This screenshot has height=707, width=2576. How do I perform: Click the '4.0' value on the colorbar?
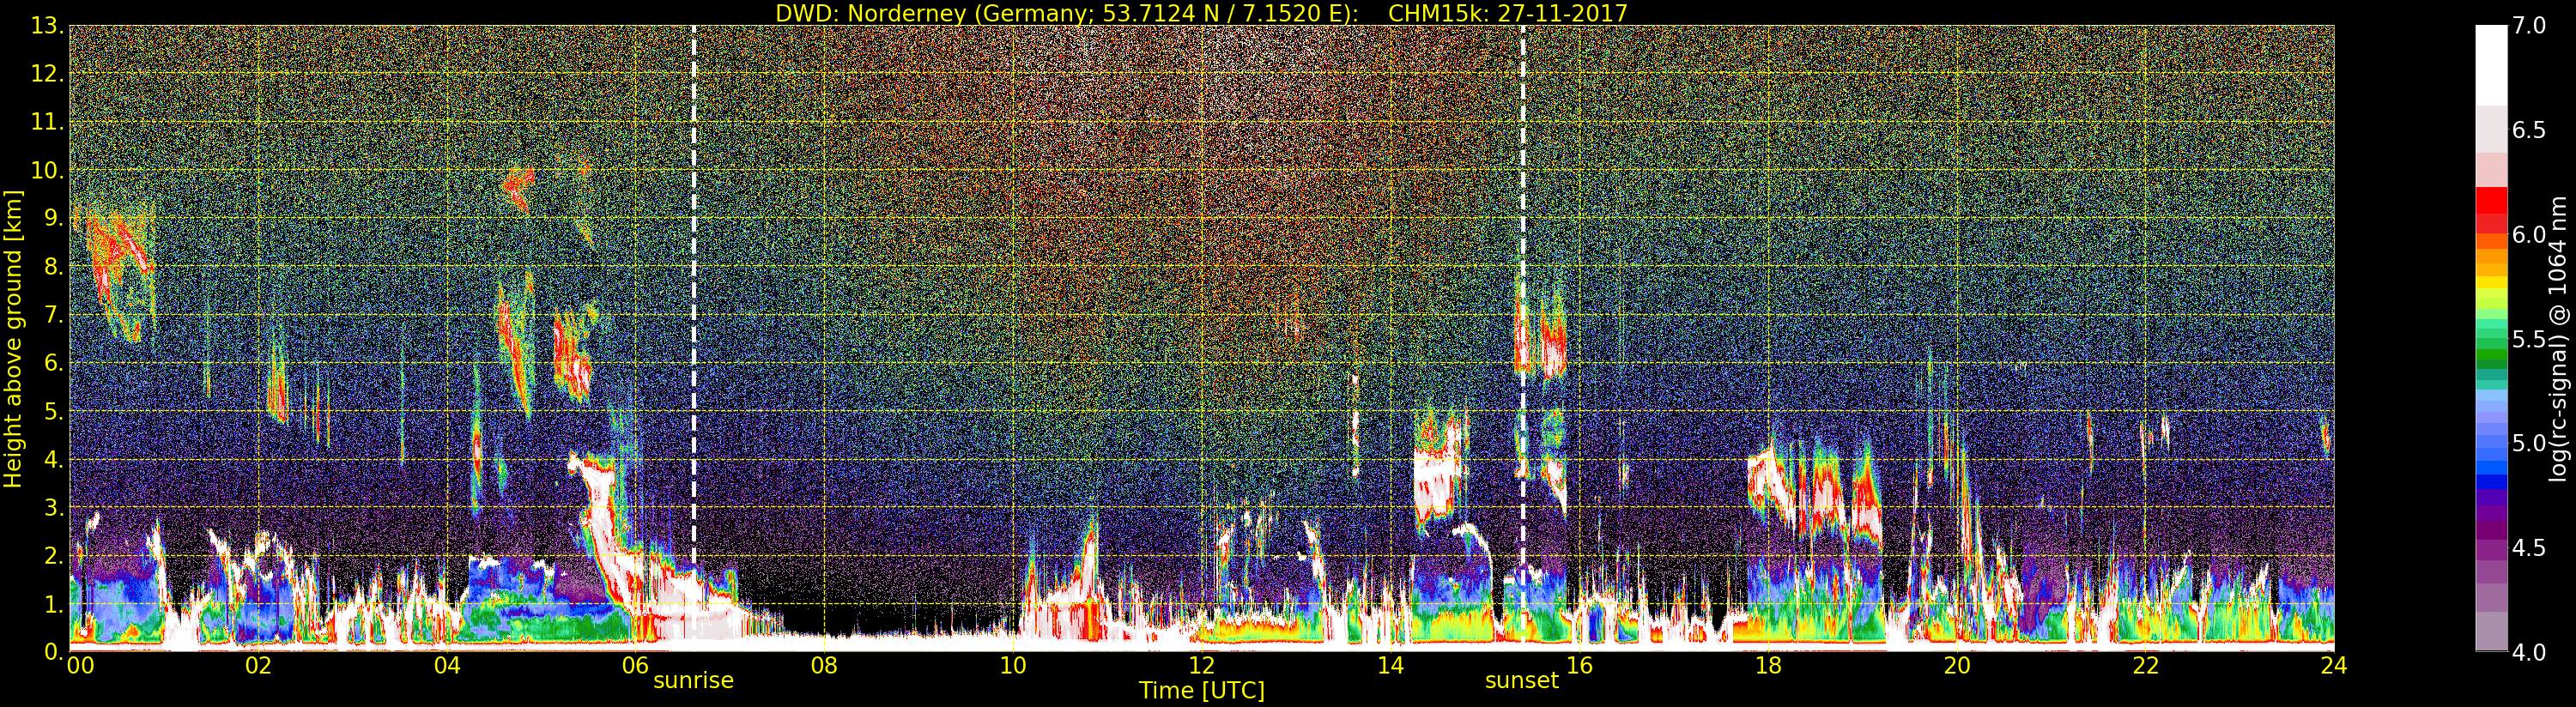click(x=2529, y=652)
